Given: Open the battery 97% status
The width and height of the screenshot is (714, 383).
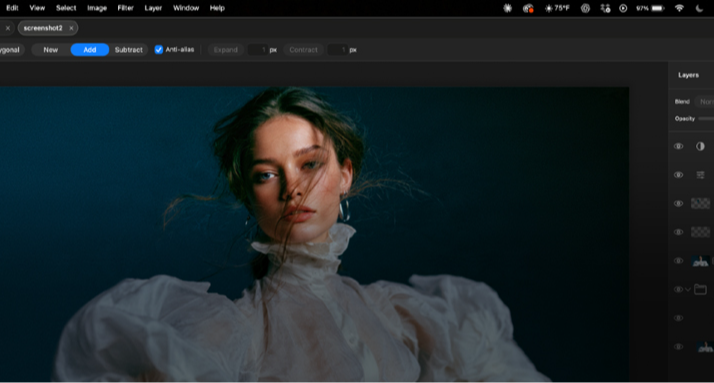Looking at the screenshot, I should coord(650,8).
